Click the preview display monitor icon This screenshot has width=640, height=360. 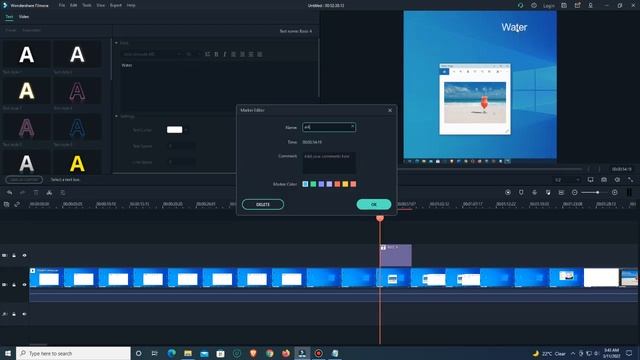591,180
